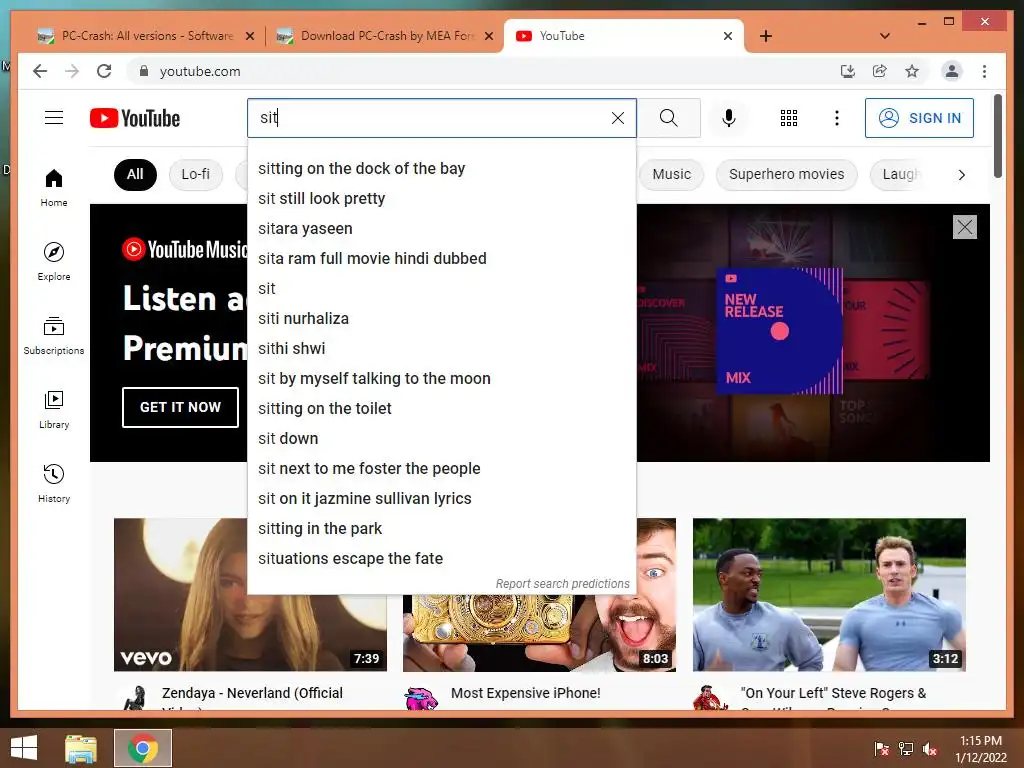
Task: Select the YouTube browser tab
Action: pyautogui.click(x=624, y=36)
